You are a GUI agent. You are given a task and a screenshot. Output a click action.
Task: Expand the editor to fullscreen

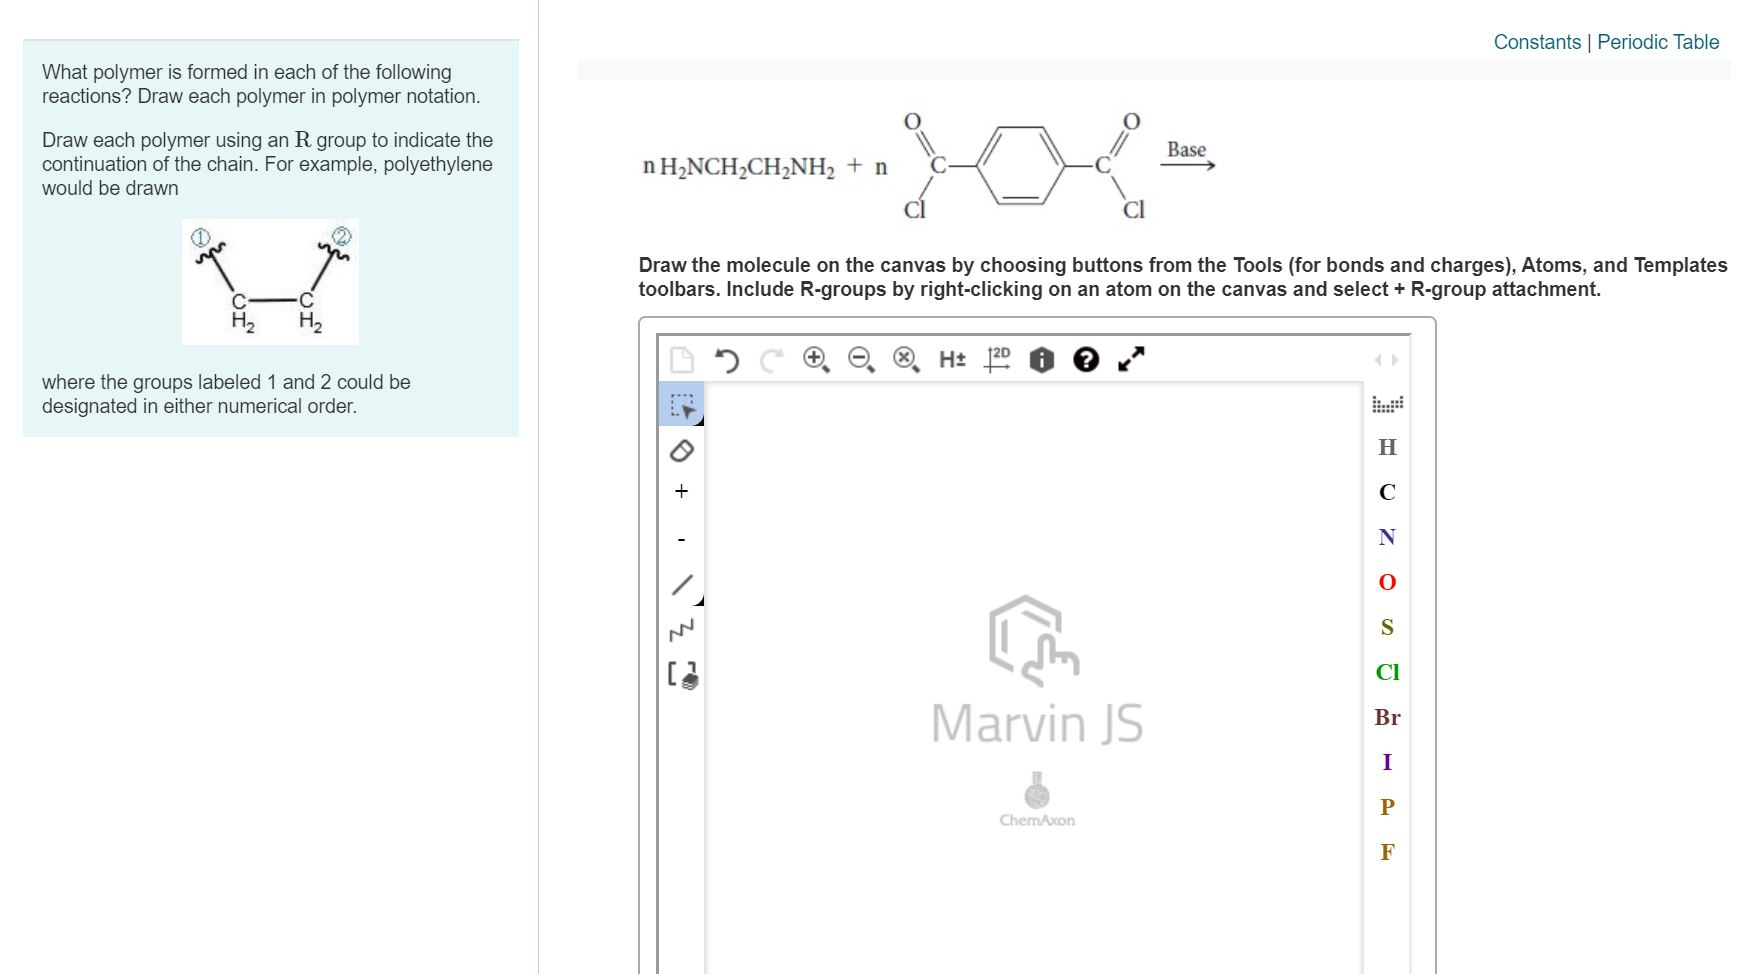(x=1130, y=358)
